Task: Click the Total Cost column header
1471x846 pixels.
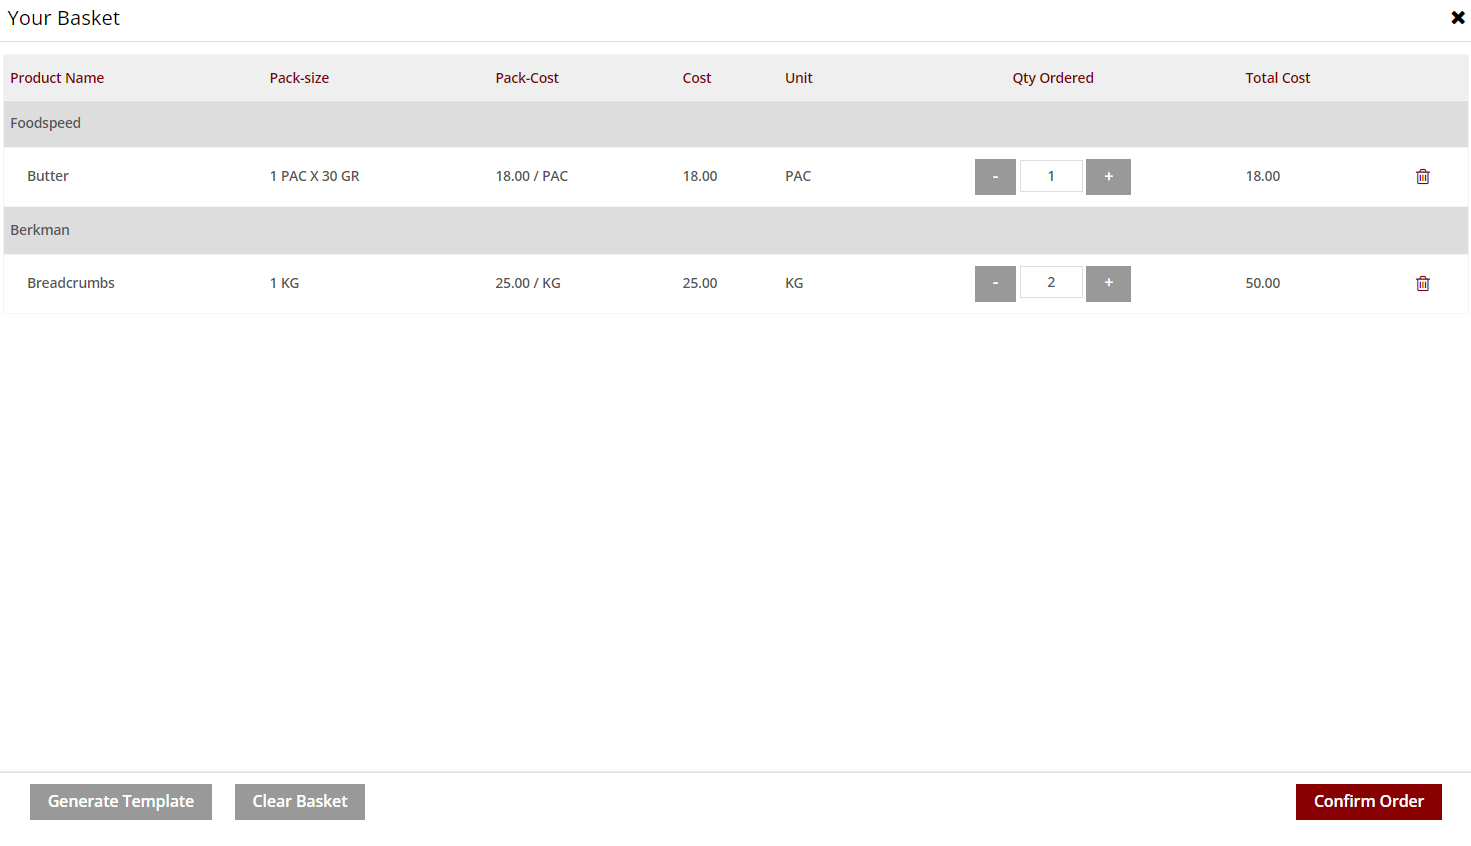Action: click(1277, 78)
